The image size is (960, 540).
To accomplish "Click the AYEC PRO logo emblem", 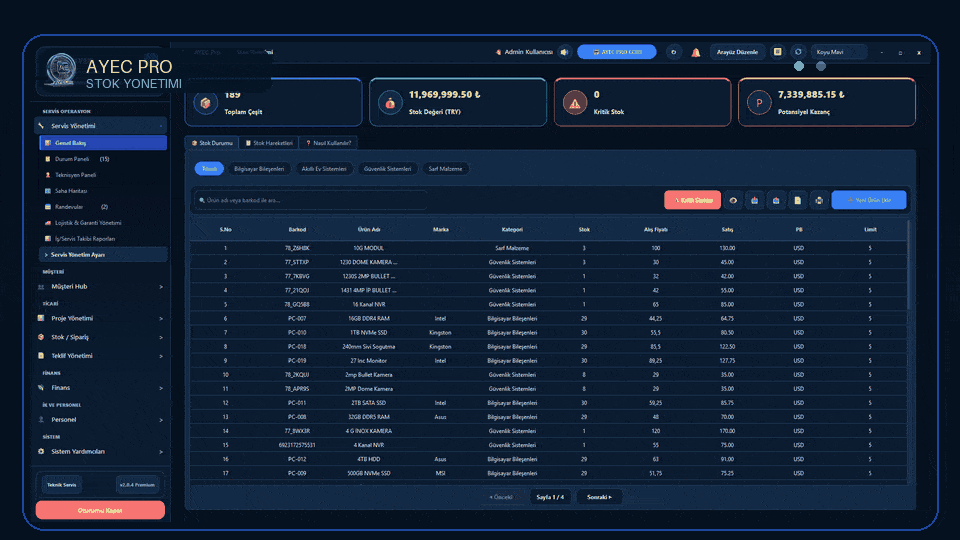I will (61, 70).
